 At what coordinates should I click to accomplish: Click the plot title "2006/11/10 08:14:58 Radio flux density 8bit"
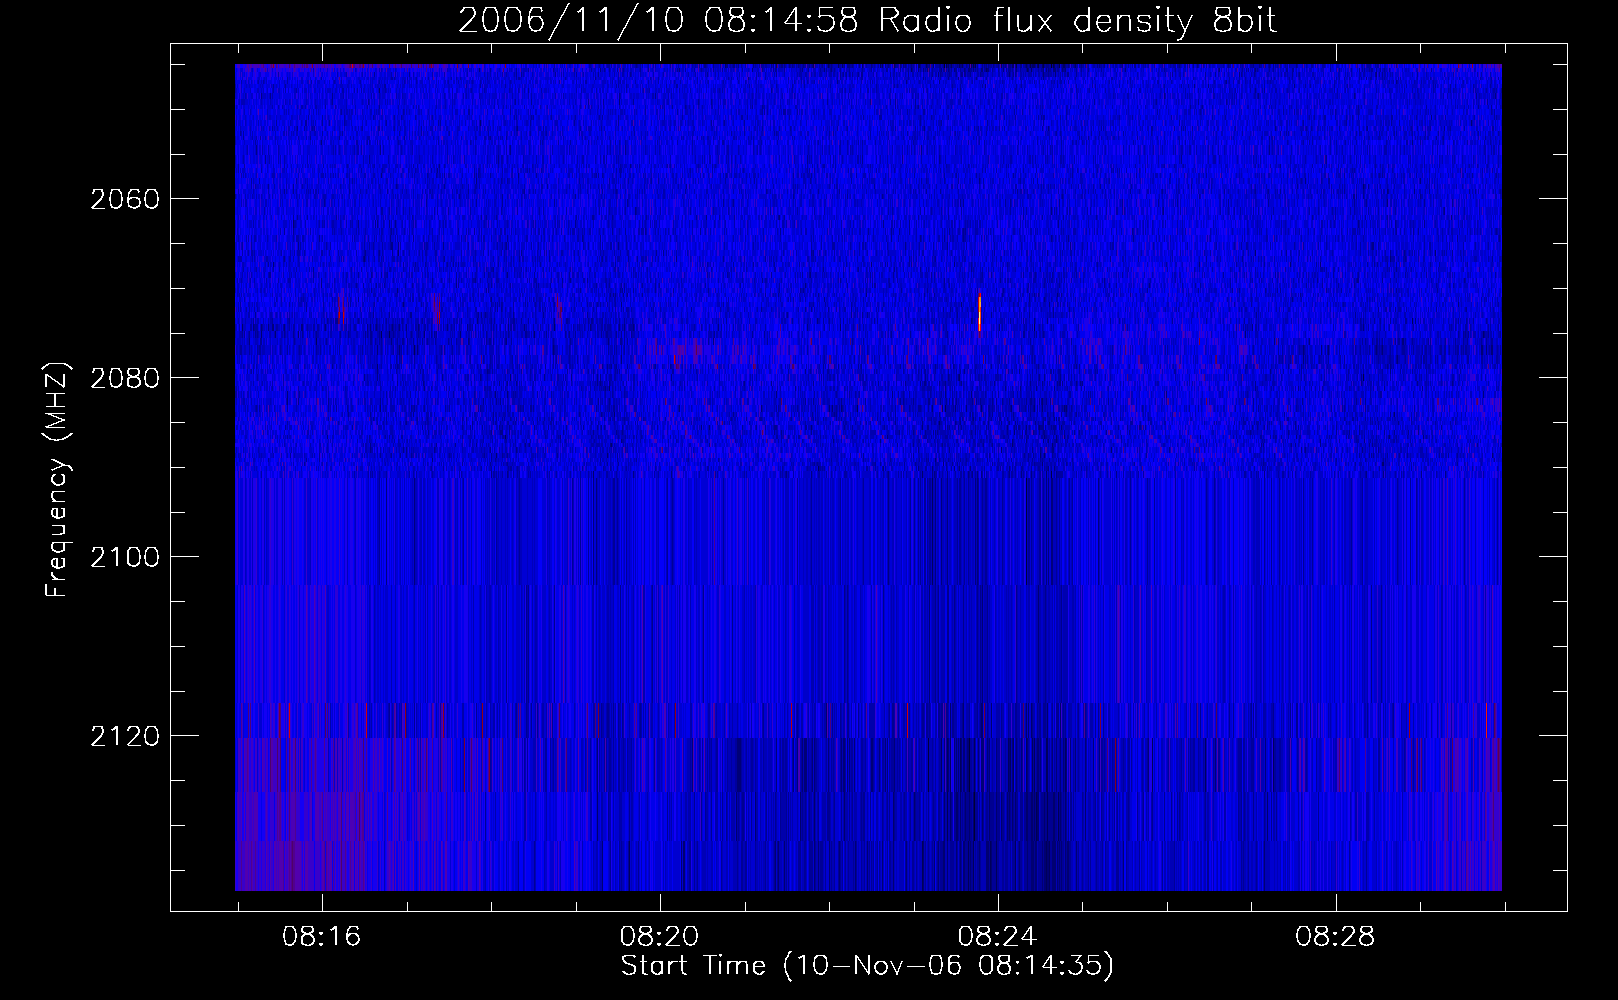click(867, 21)
